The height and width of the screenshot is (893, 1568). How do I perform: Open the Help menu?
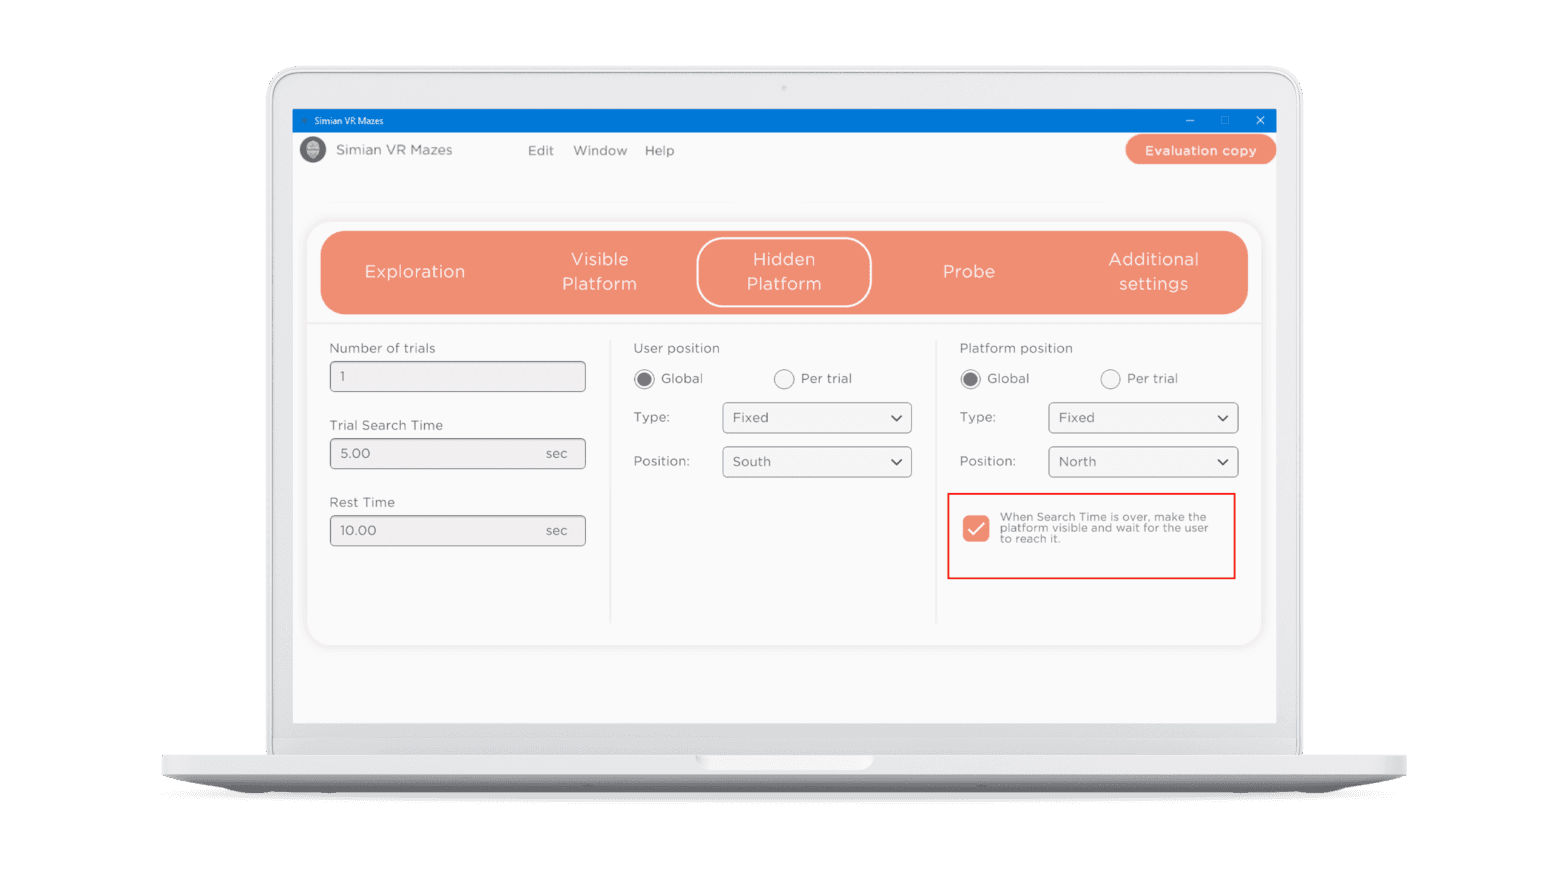[x=659, y=151]
